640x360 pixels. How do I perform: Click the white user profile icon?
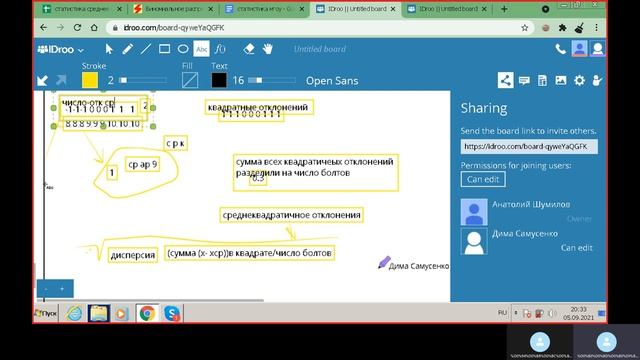[x=598, y=49]
